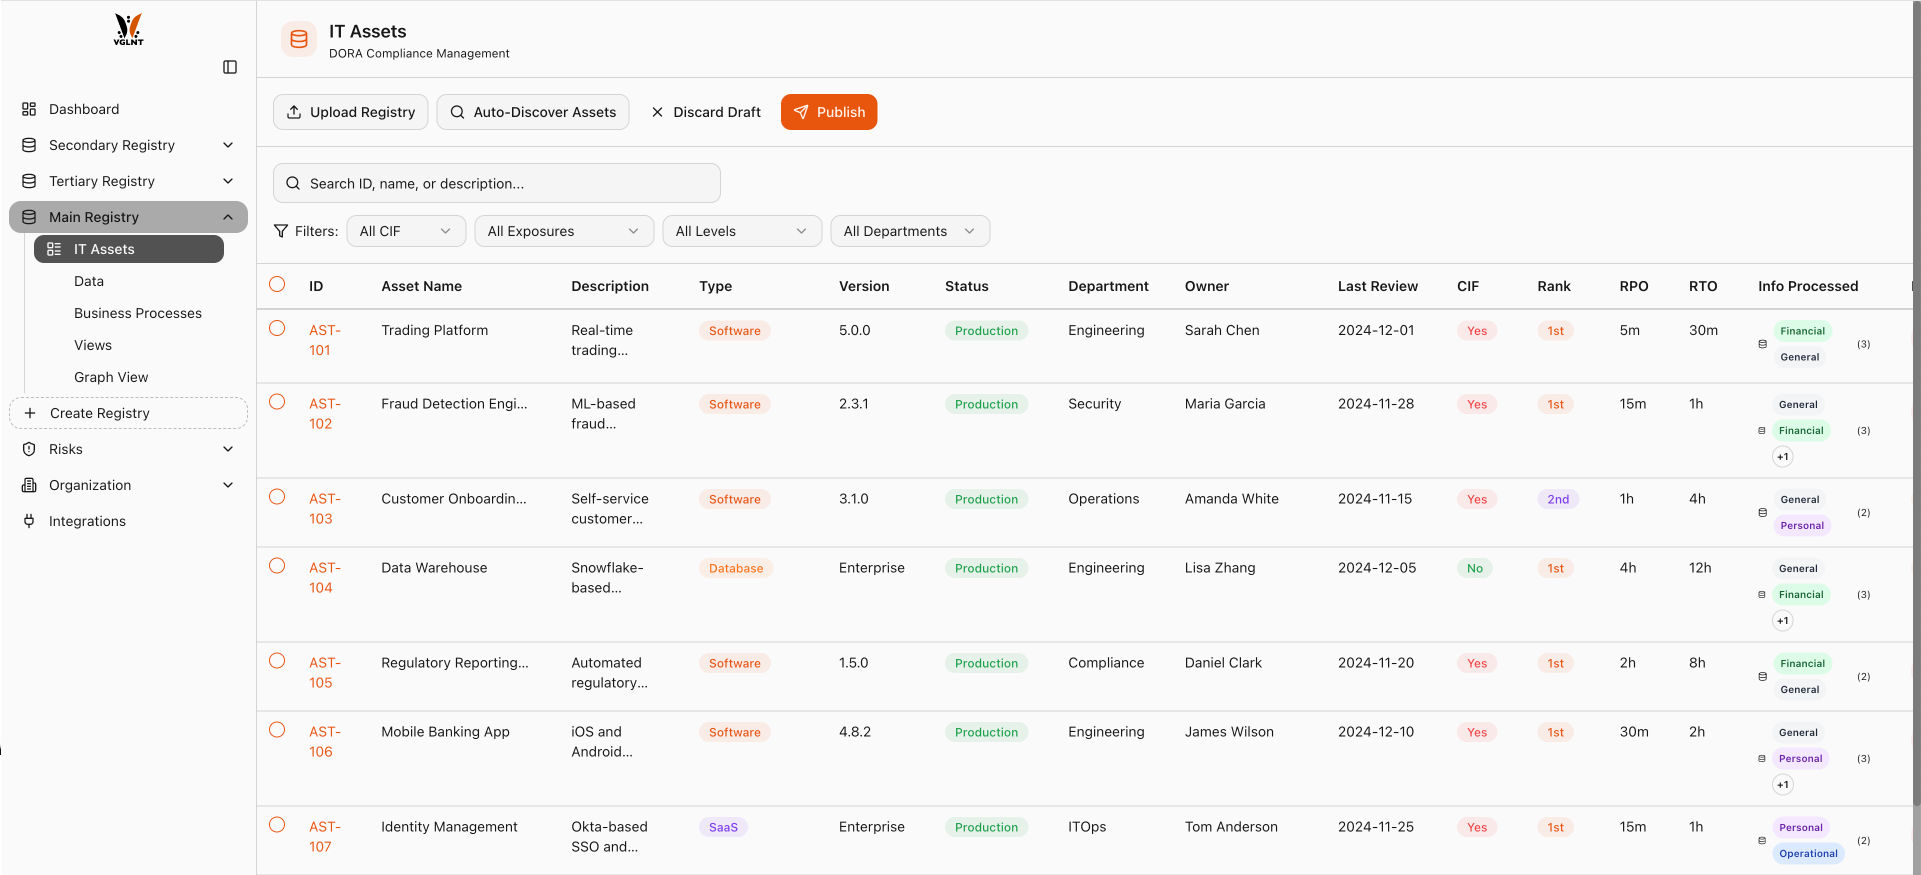This screenshot has height=875, width=1921.
Task: Click the Organization building icon
Action: tap(29, 485)
